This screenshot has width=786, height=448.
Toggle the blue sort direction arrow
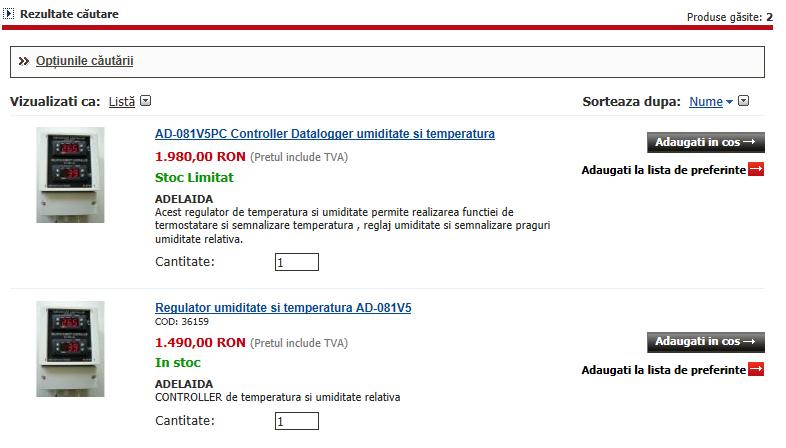[729, 102]
